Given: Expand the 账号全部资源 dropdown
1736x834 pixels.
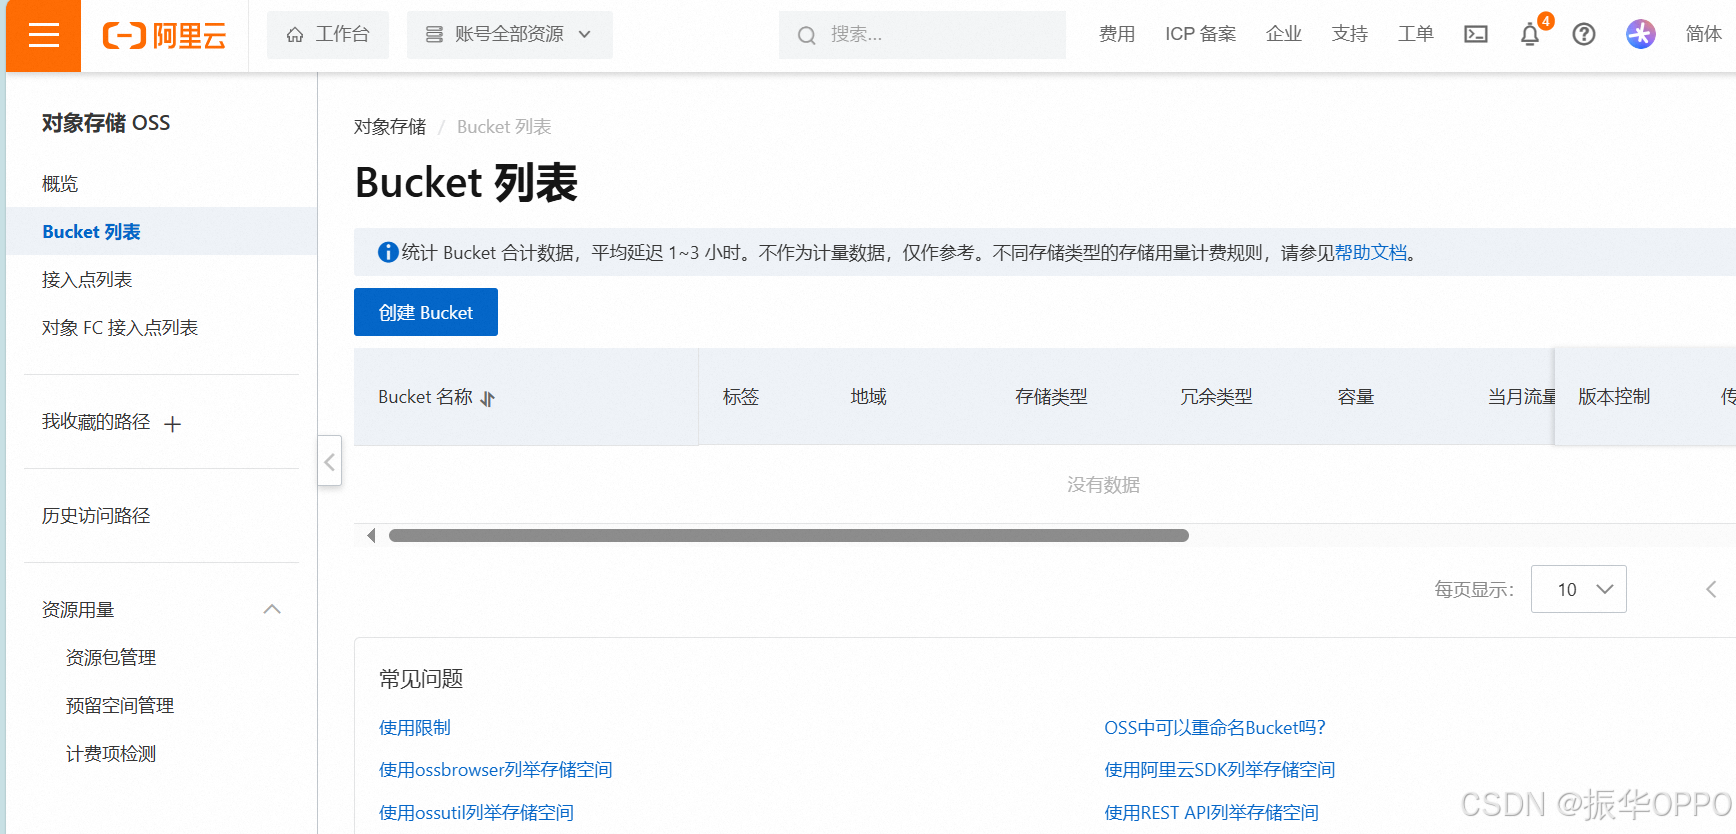Looking at the screenshot, I should point(509,35).
